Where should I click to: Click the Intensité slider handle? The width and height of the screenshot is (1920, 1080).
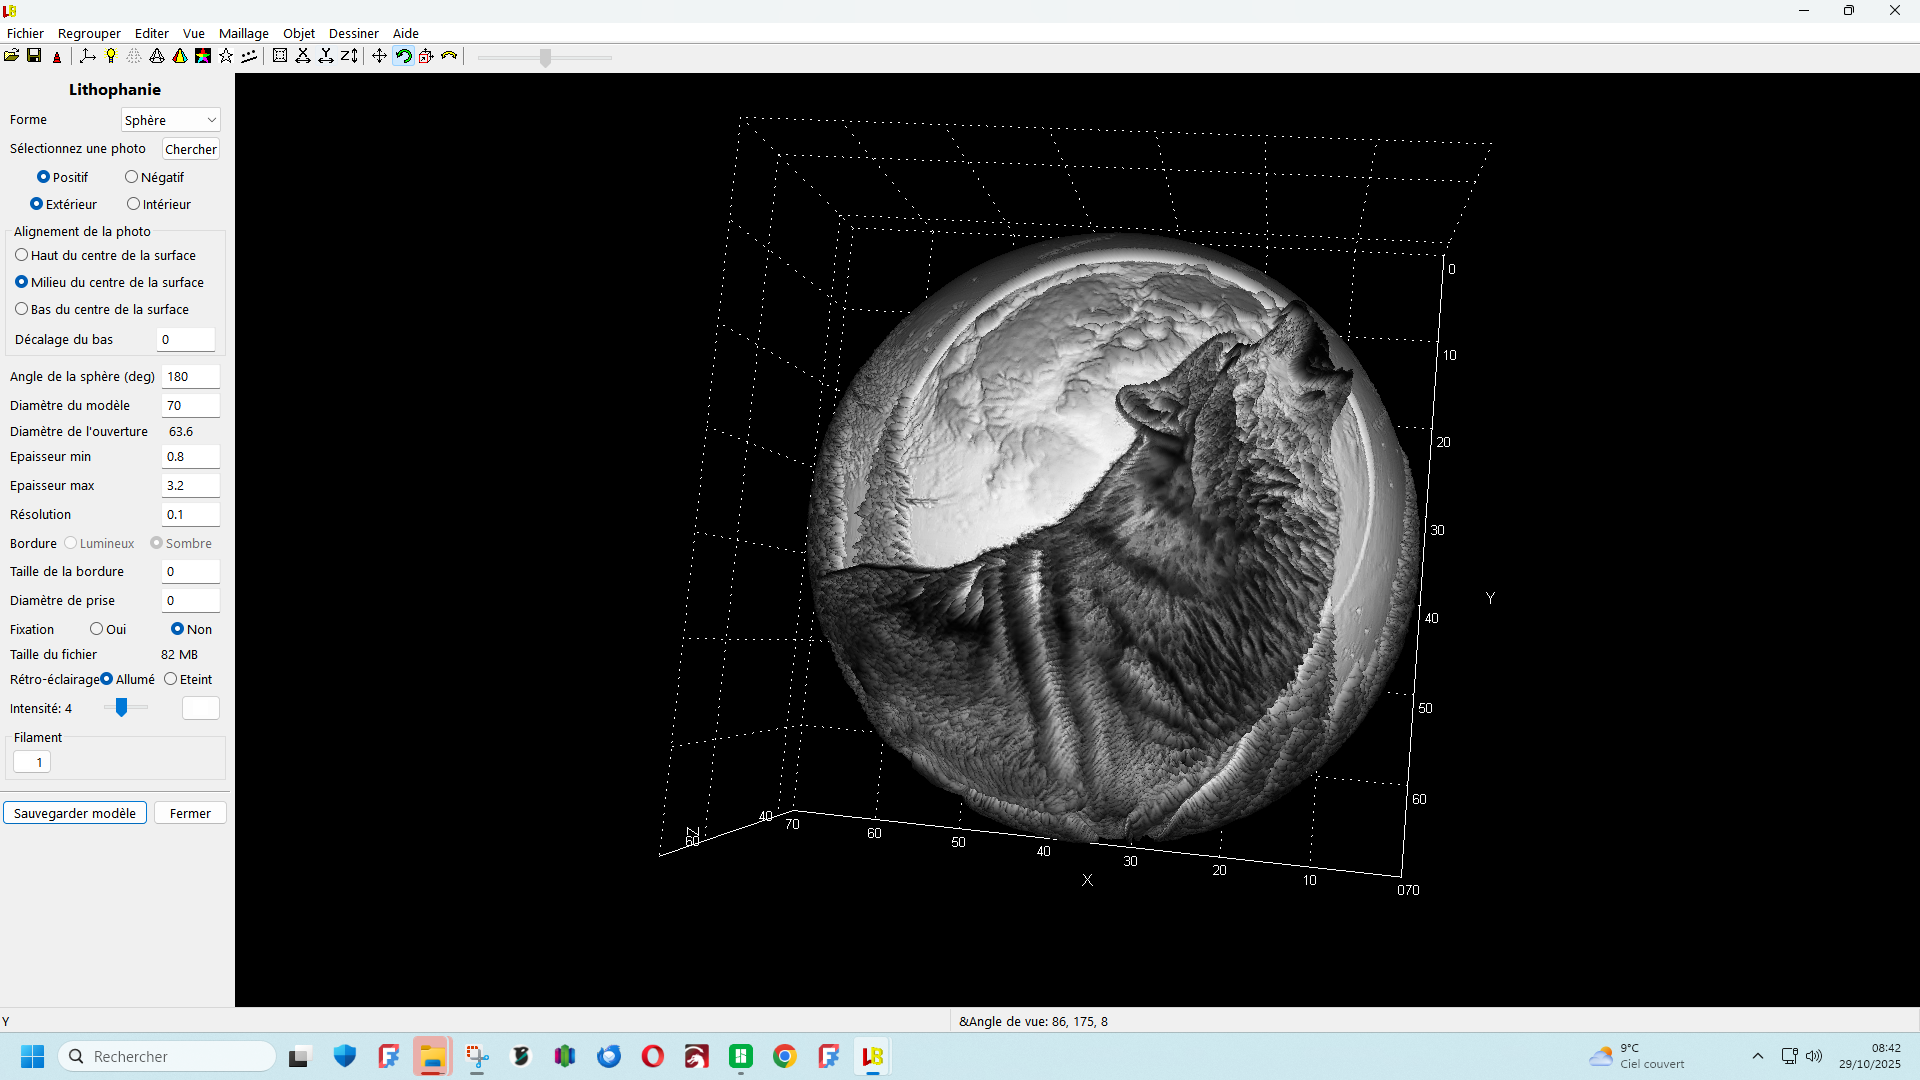point(121,708)
